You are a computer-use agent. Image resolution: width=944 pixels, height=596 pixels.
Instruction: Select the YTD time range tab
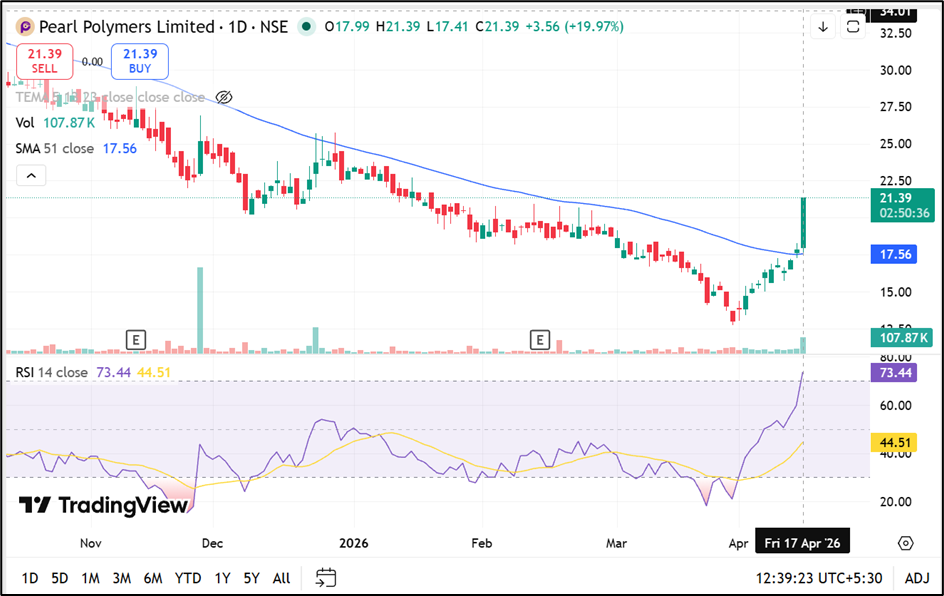(187, 577)
